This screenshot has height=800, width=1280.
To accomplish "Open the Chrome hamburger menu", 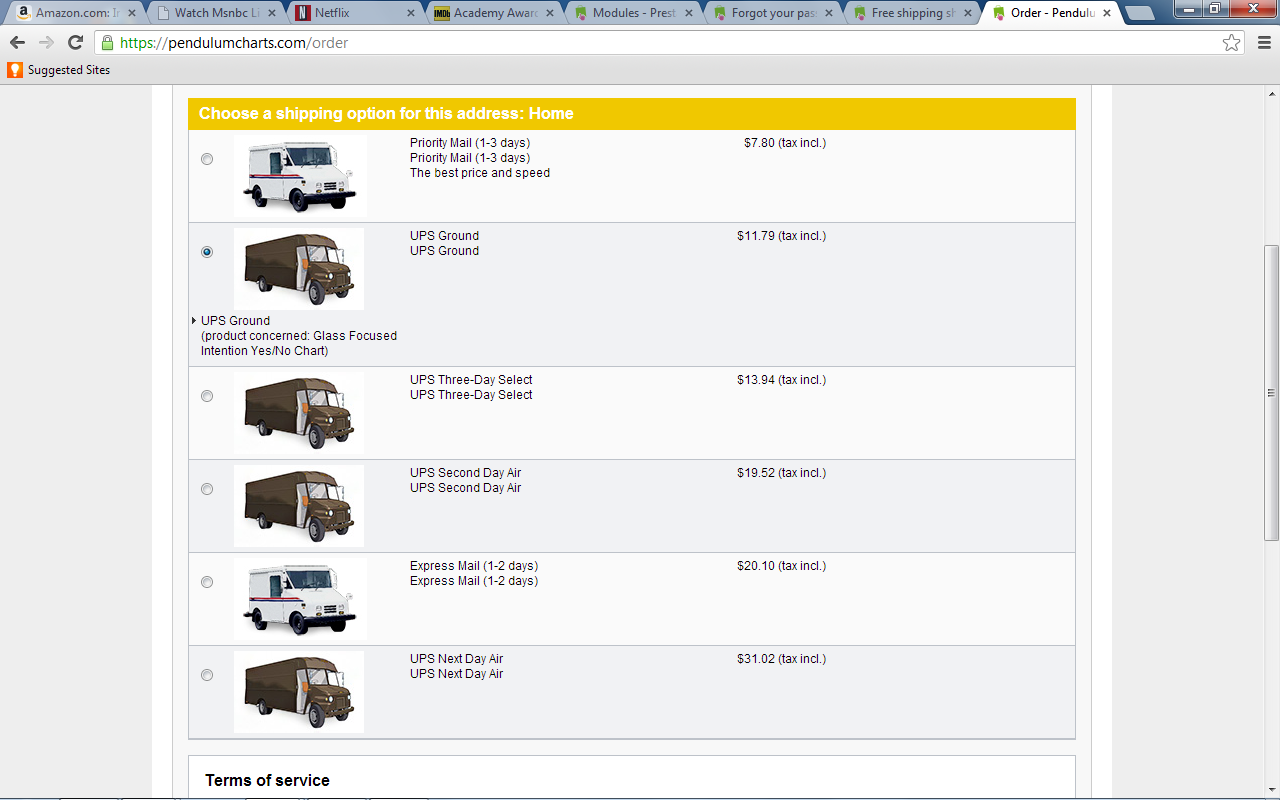I will pyautogui.click(x=1264, y=42).
